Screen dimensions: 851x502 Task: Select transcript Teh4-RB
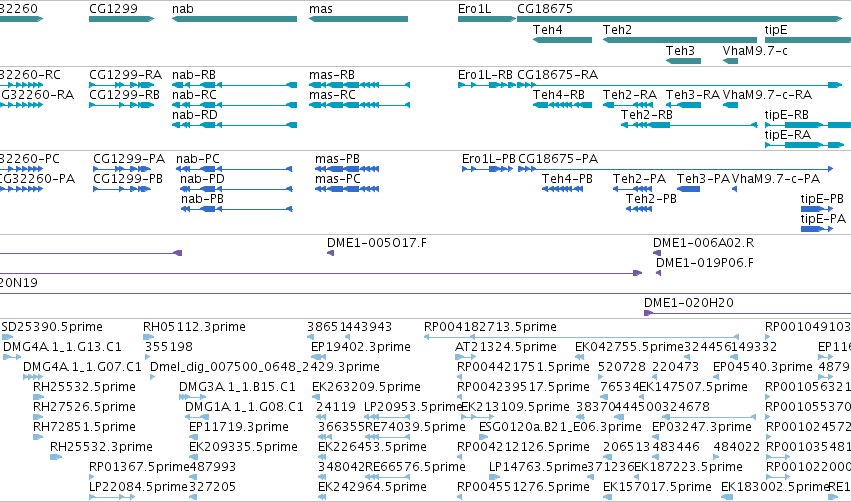point(562,105)
